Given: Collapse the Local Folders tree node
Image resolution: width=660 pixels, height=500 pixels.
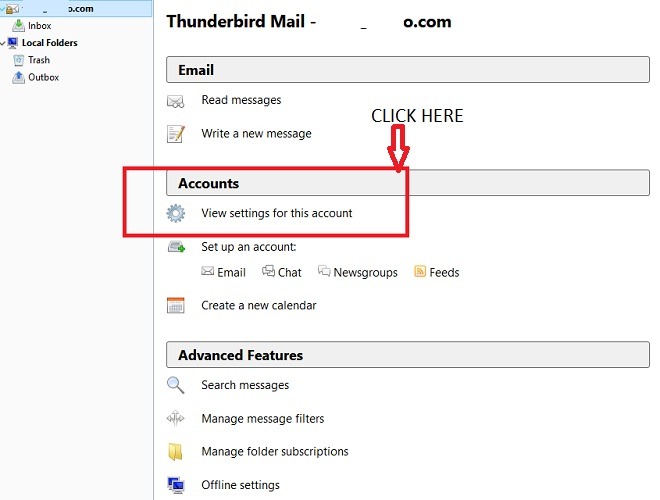Looking at the screenshot, I should tap(3, 43).
